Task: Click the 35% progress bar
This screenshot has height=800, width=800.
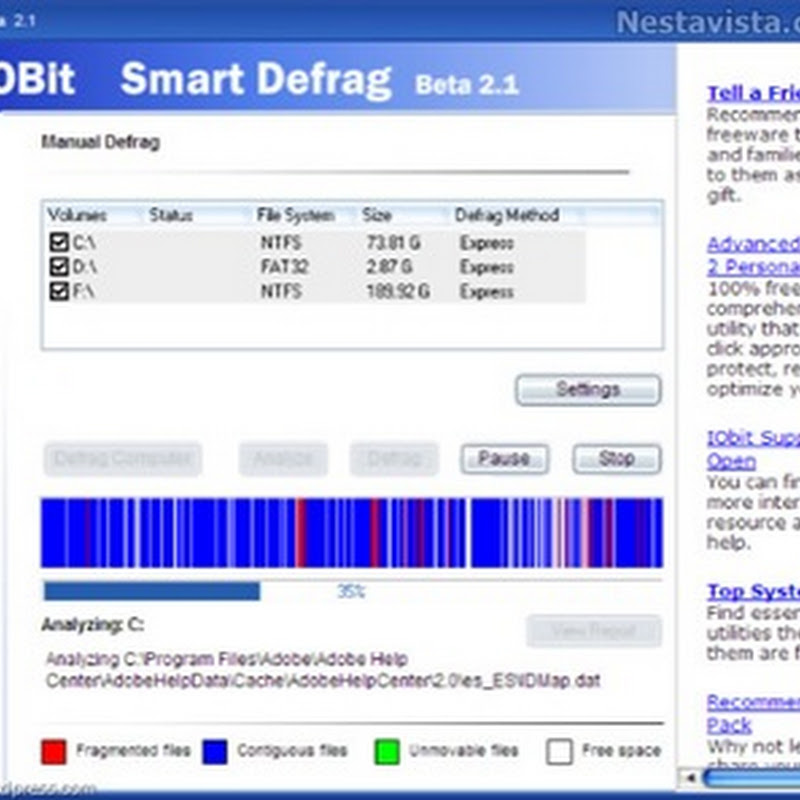Action: pos(351,591)
